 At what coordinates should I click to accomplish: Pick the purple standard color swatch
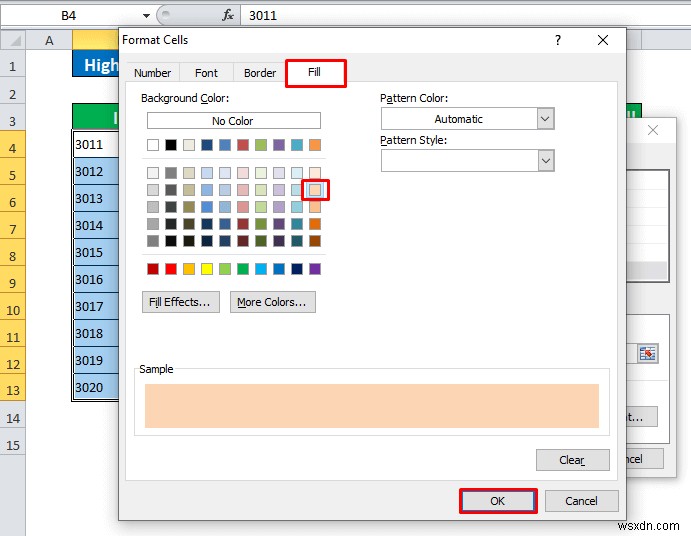(315, 269)
